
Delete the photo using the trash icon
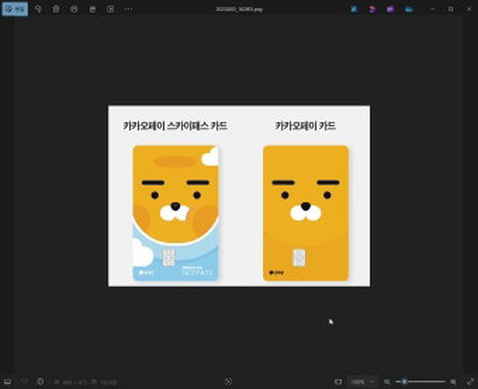tap(56, 9)
